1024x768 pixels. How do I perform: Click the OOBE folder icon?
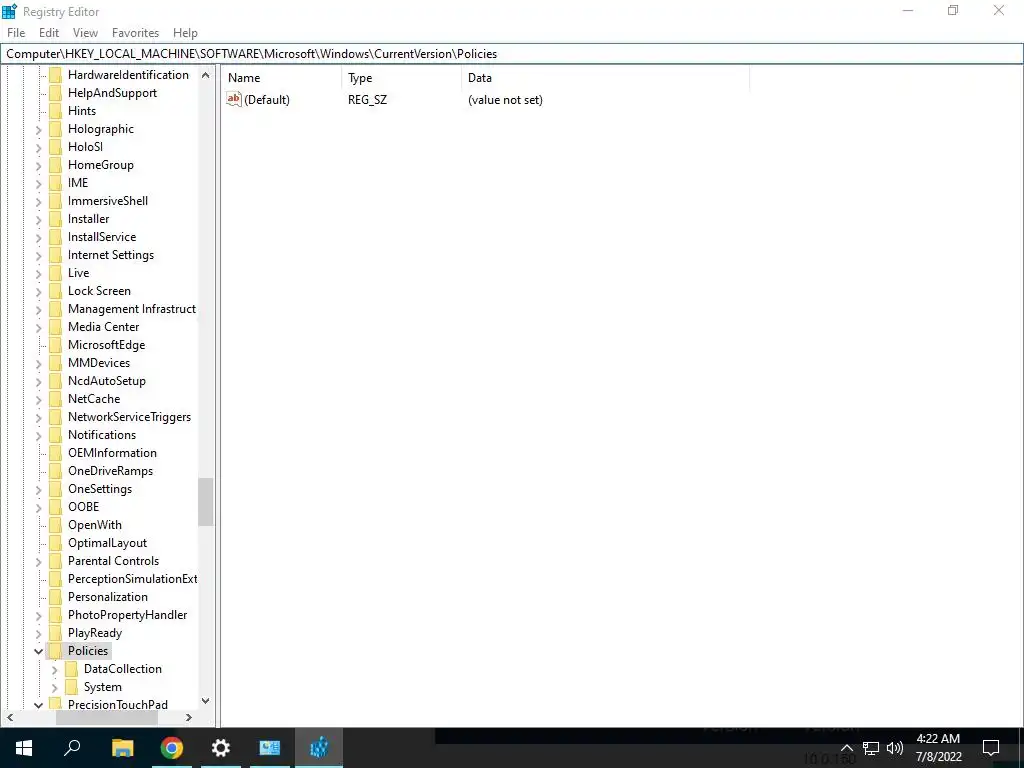pos(56,507)
